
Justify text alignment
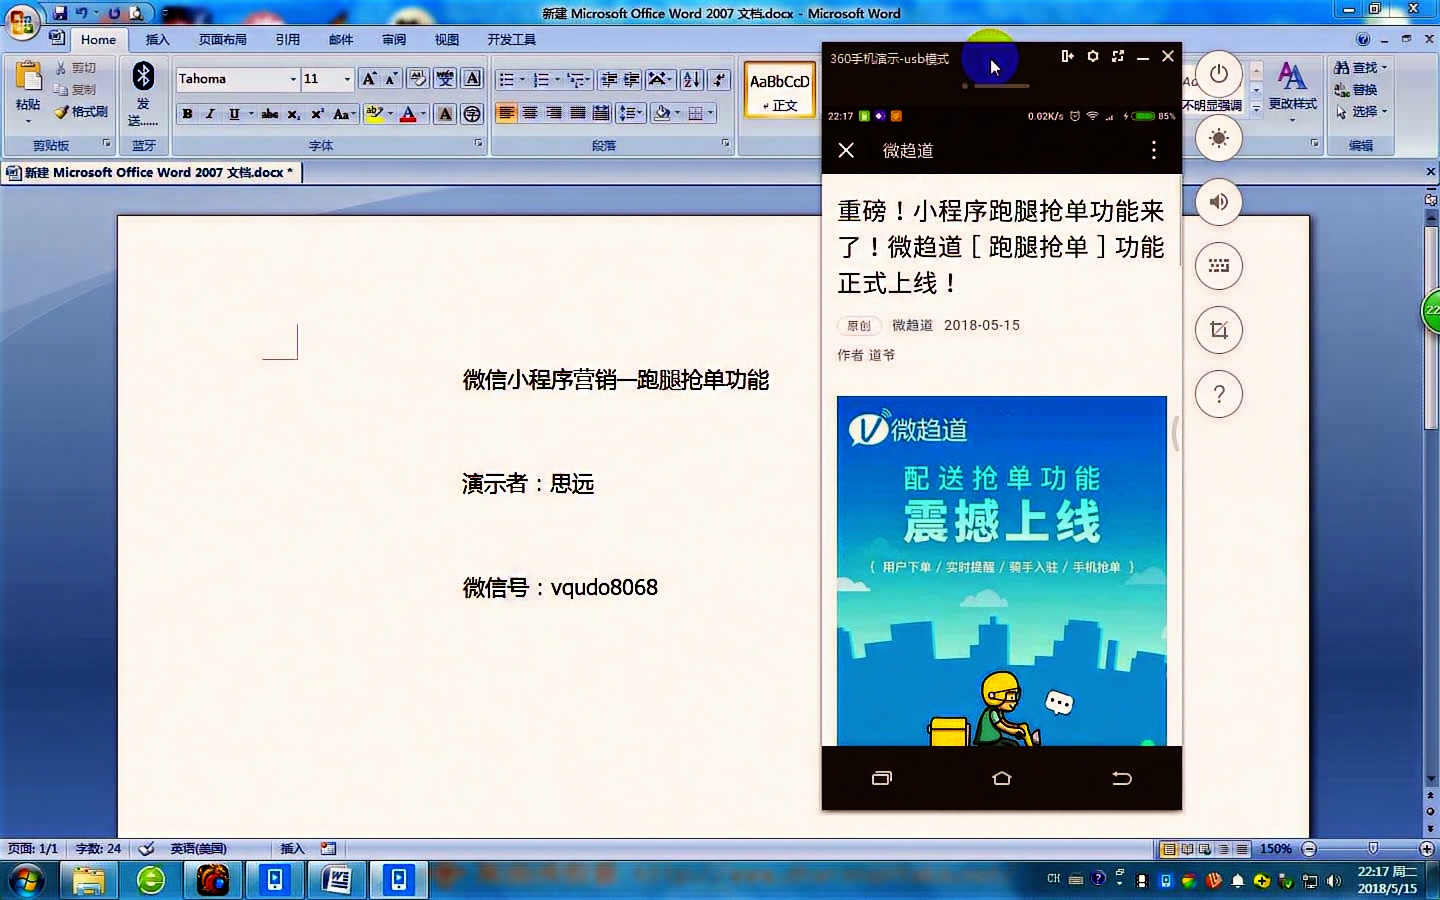577,113
